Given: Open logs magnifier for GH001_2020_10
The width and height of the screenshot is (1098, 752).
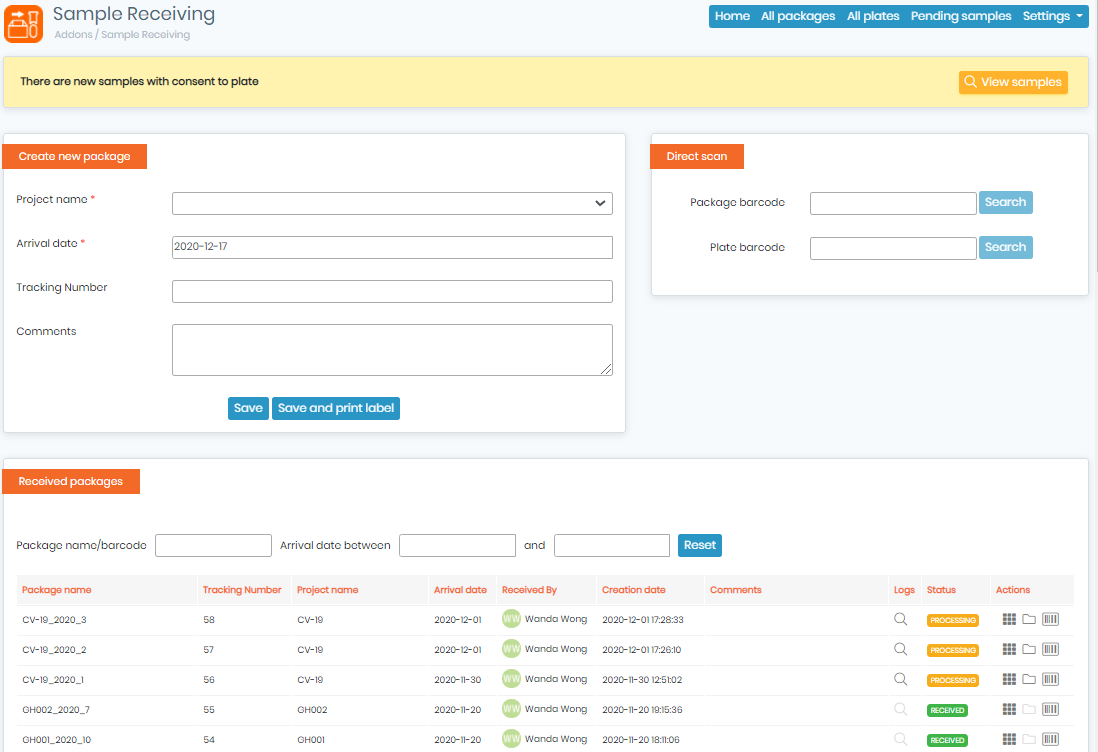Looking at the screenshot, I should [x=901, y=739].
